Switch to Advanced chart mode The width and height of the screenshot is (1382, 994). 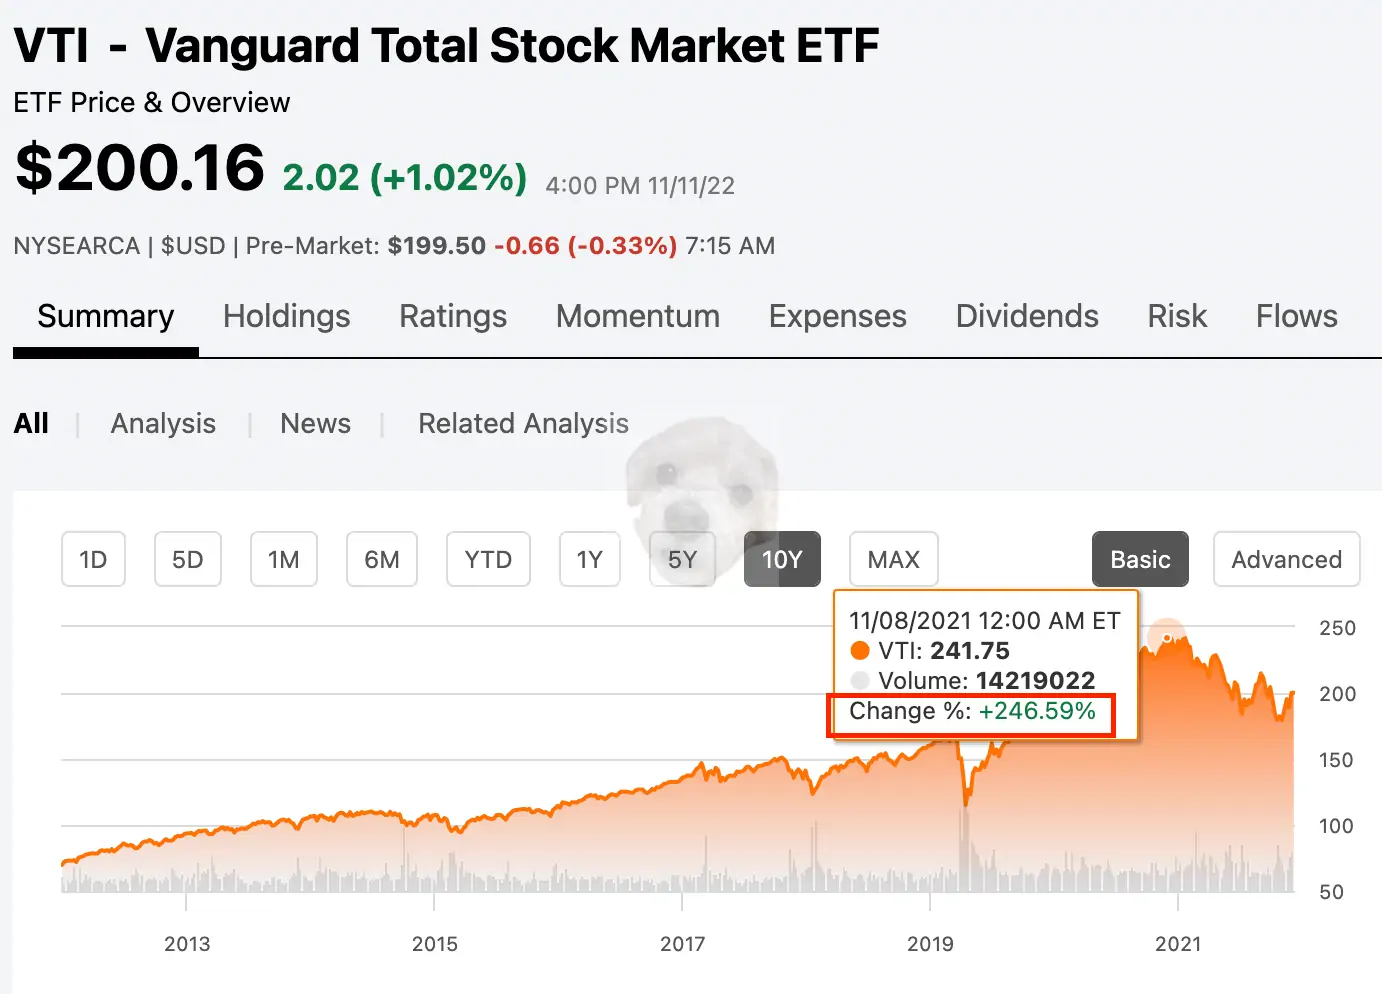1286,559
